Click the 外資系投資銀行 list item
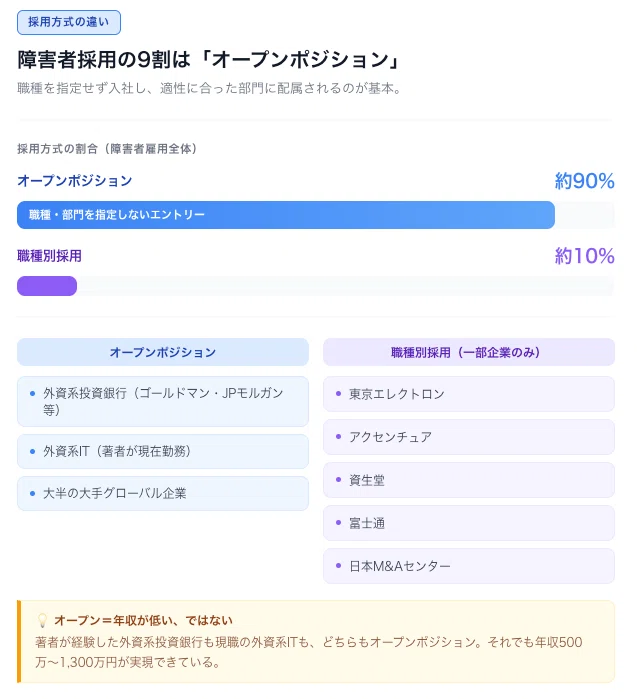This screenshot has height=699, width=637. tap(163, 401)
